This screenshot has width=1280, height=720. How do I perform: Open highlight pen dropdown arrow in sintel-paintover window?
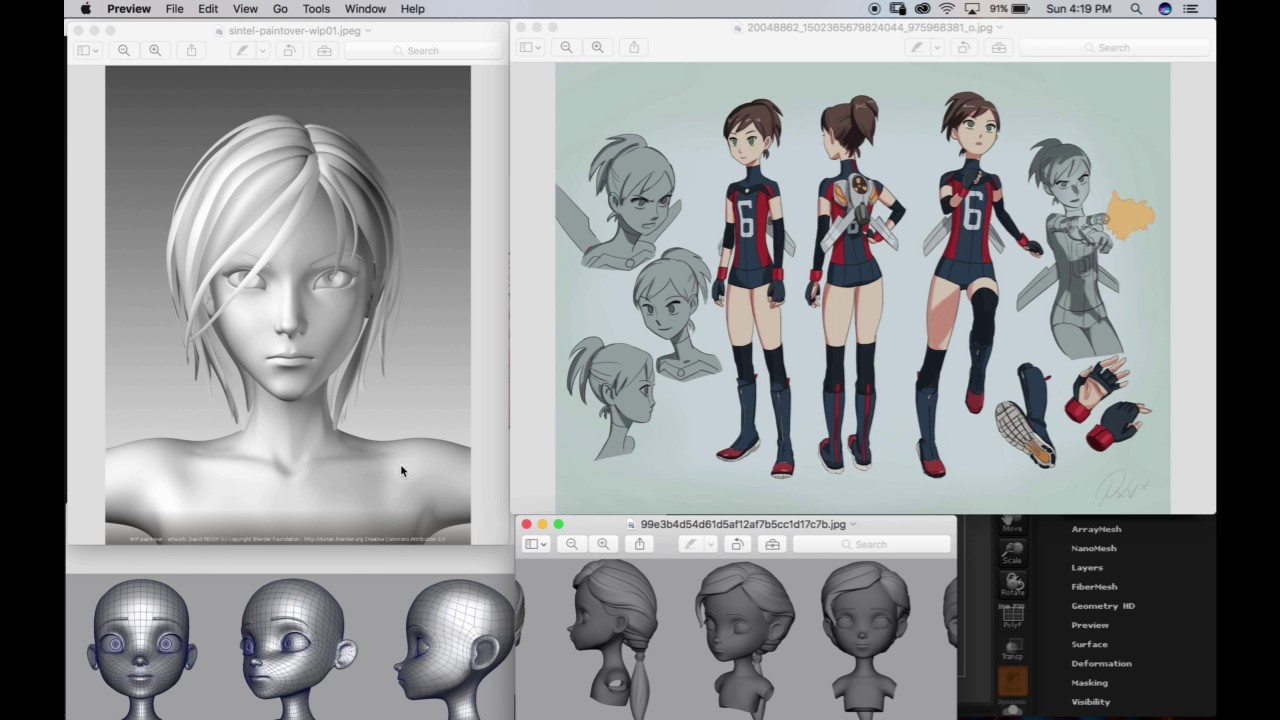pyautogui.click(x=263, y=50)
